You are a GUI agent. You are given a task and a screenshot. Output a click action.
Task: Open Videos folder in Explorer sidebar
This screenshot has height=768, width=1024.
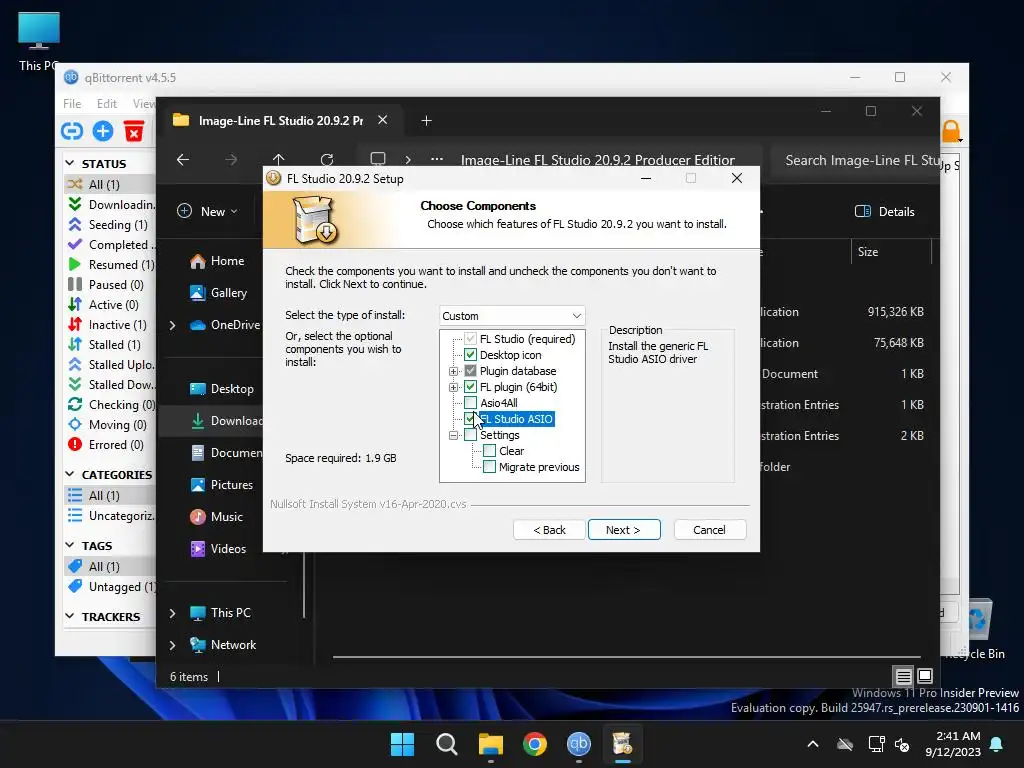coord(218,549)
